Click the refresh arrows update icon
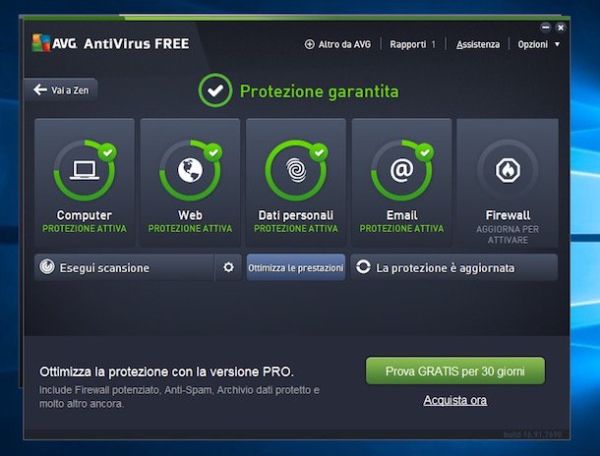The width and height of the screenshot is (600, 456). coord(363,267)
